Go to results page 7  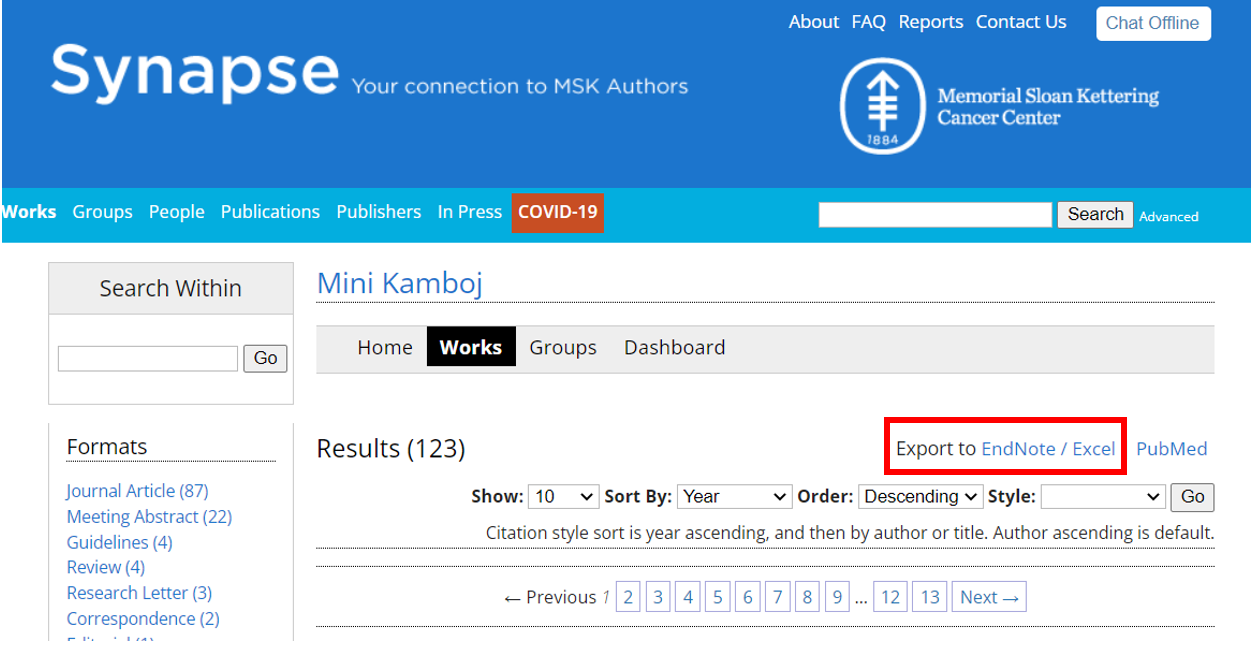pyautogui.click(x=777, y=597)
